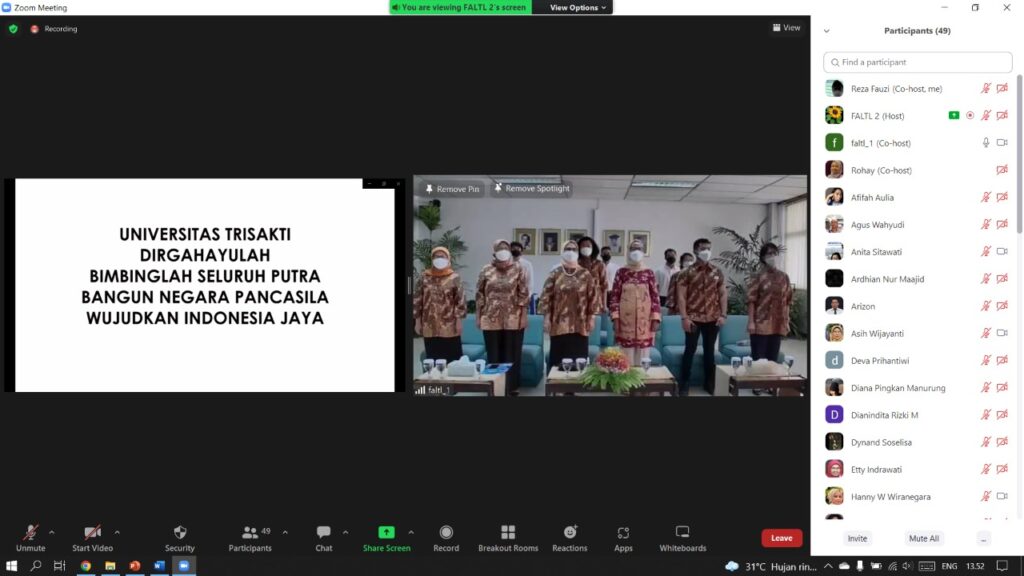The height and width of the screenshot is (576, 1024).
Task: Click Afifah Aulia's muted mic icon
Action: [x=985, y=197]
